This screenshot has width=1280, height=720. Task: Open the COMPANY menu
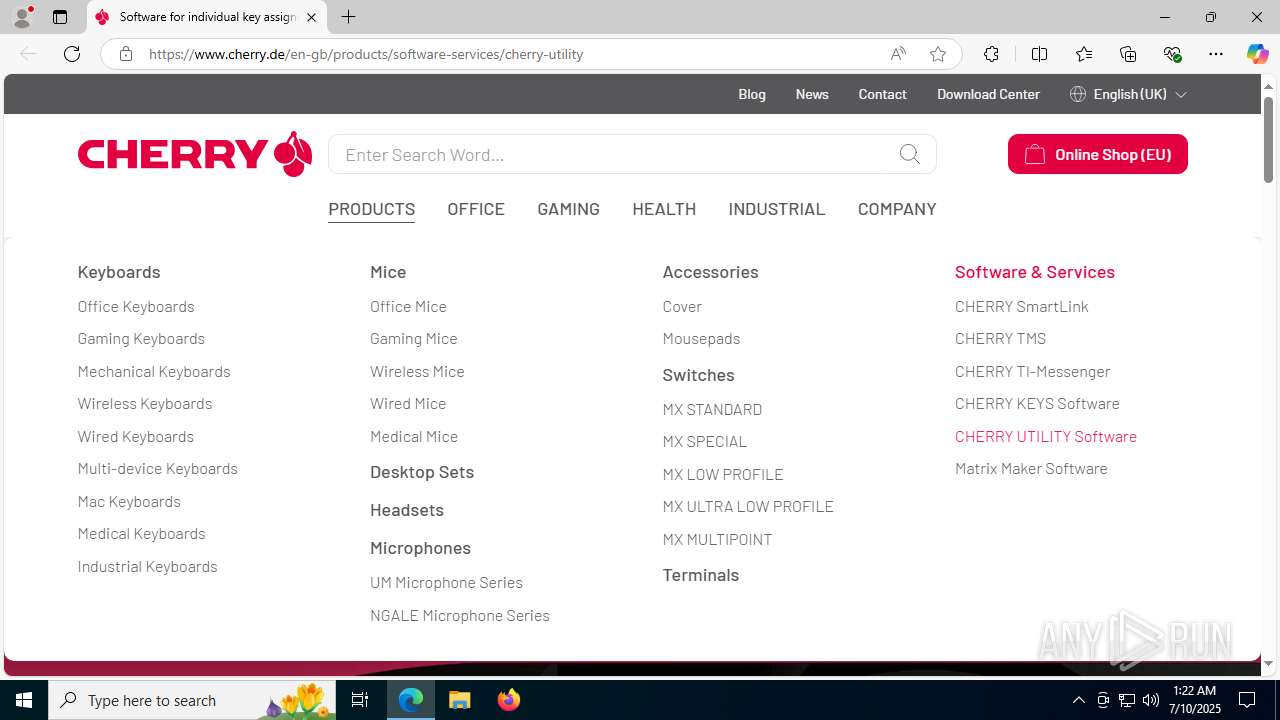tap(897, 209)
